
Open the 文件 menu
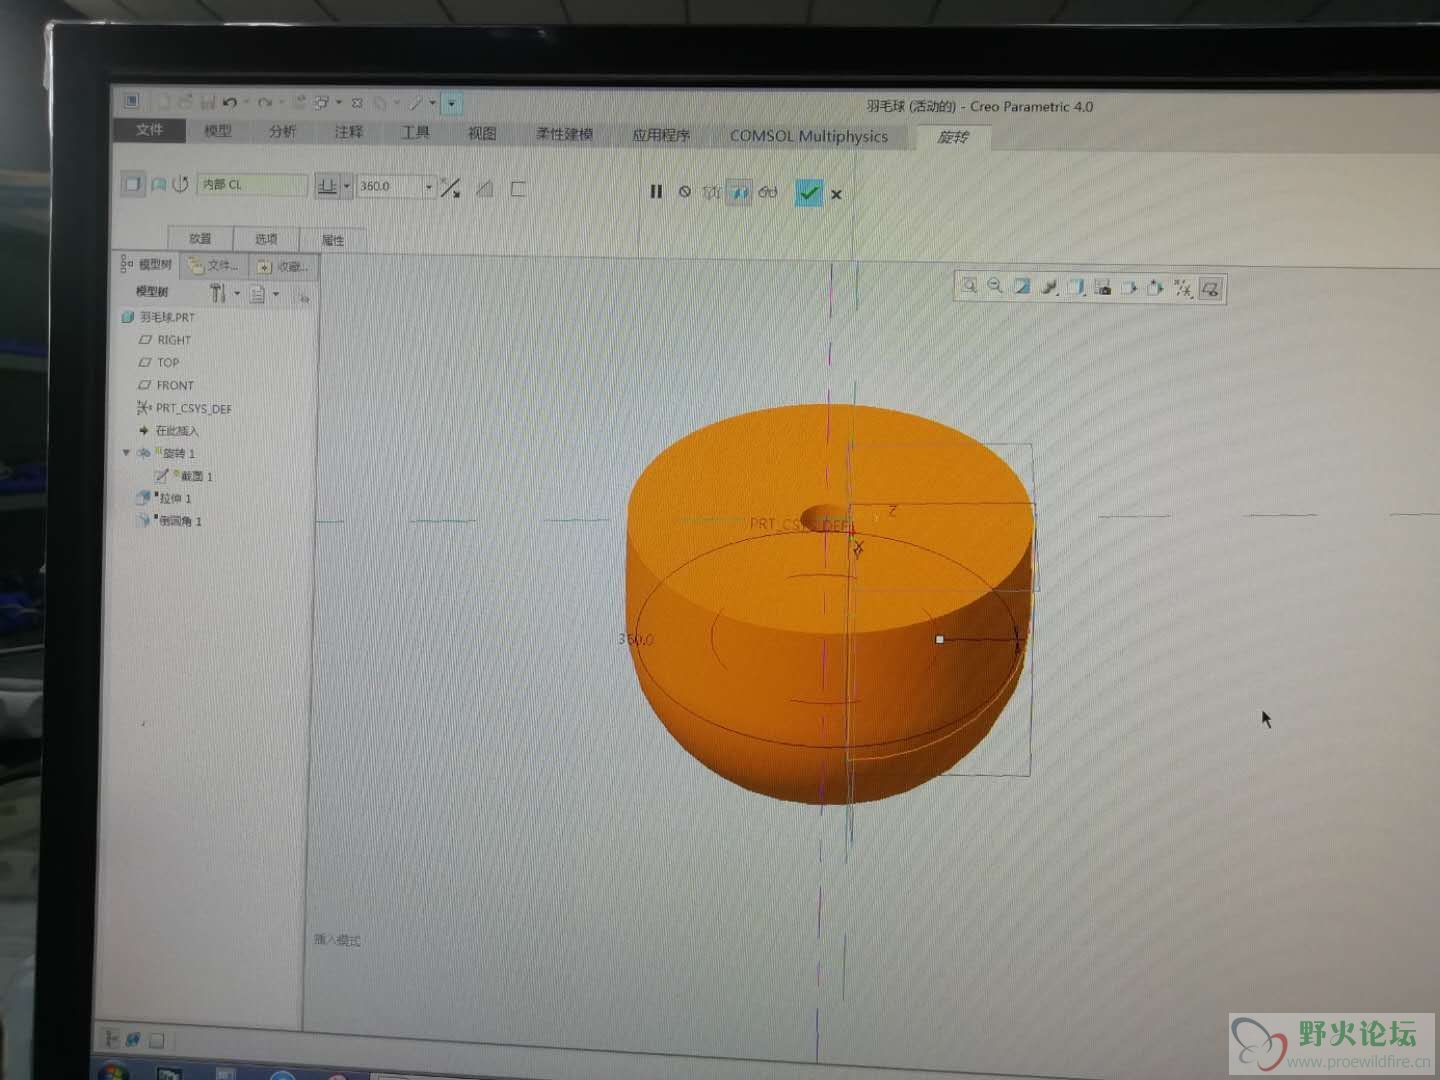(149, 130)
